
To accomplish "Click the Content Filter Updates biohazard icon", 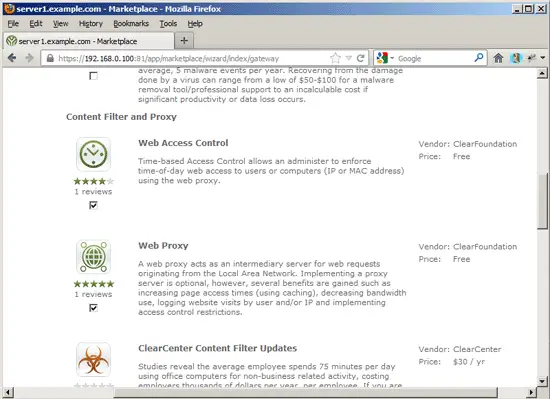I will pos(93,360).
